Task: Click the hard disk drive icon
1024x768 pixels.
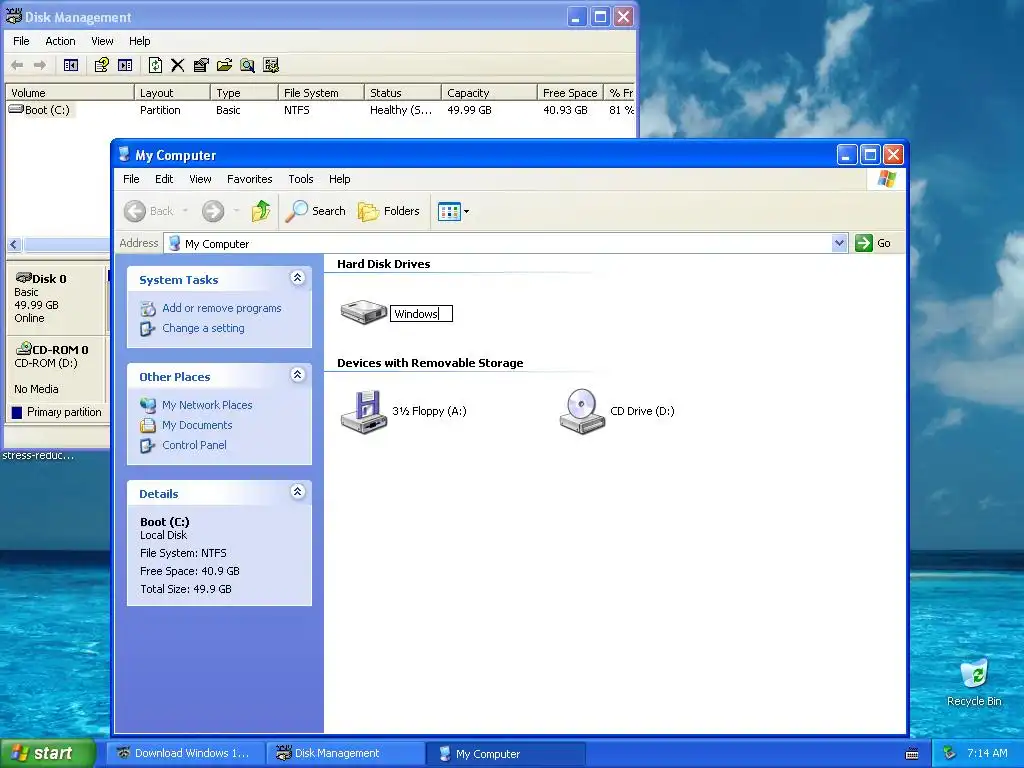Action: click(364, 312)
